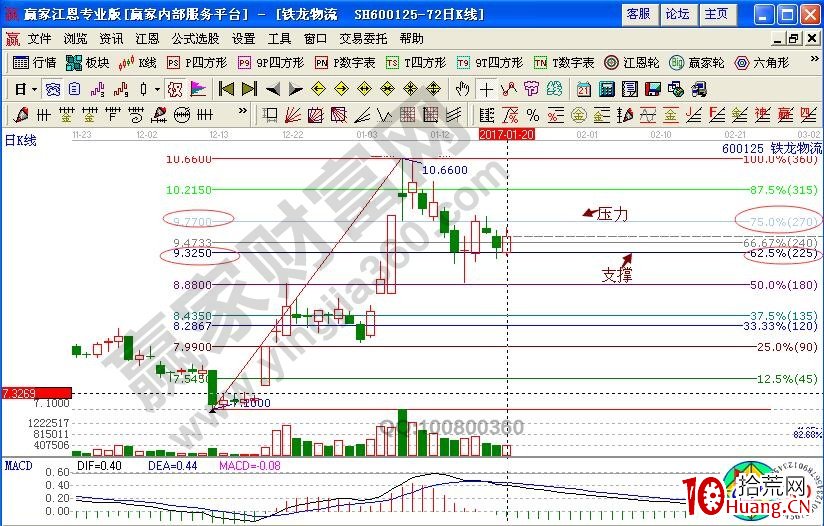Click the purple 节 icon

[x=531, y=89]
